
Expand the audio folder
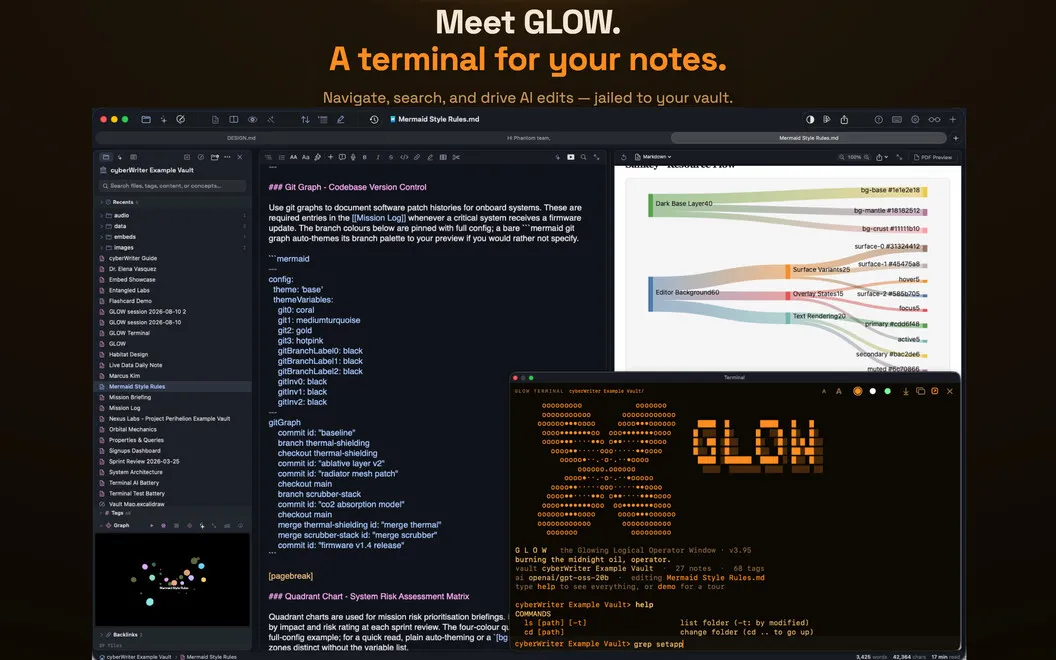pos(102,216)
